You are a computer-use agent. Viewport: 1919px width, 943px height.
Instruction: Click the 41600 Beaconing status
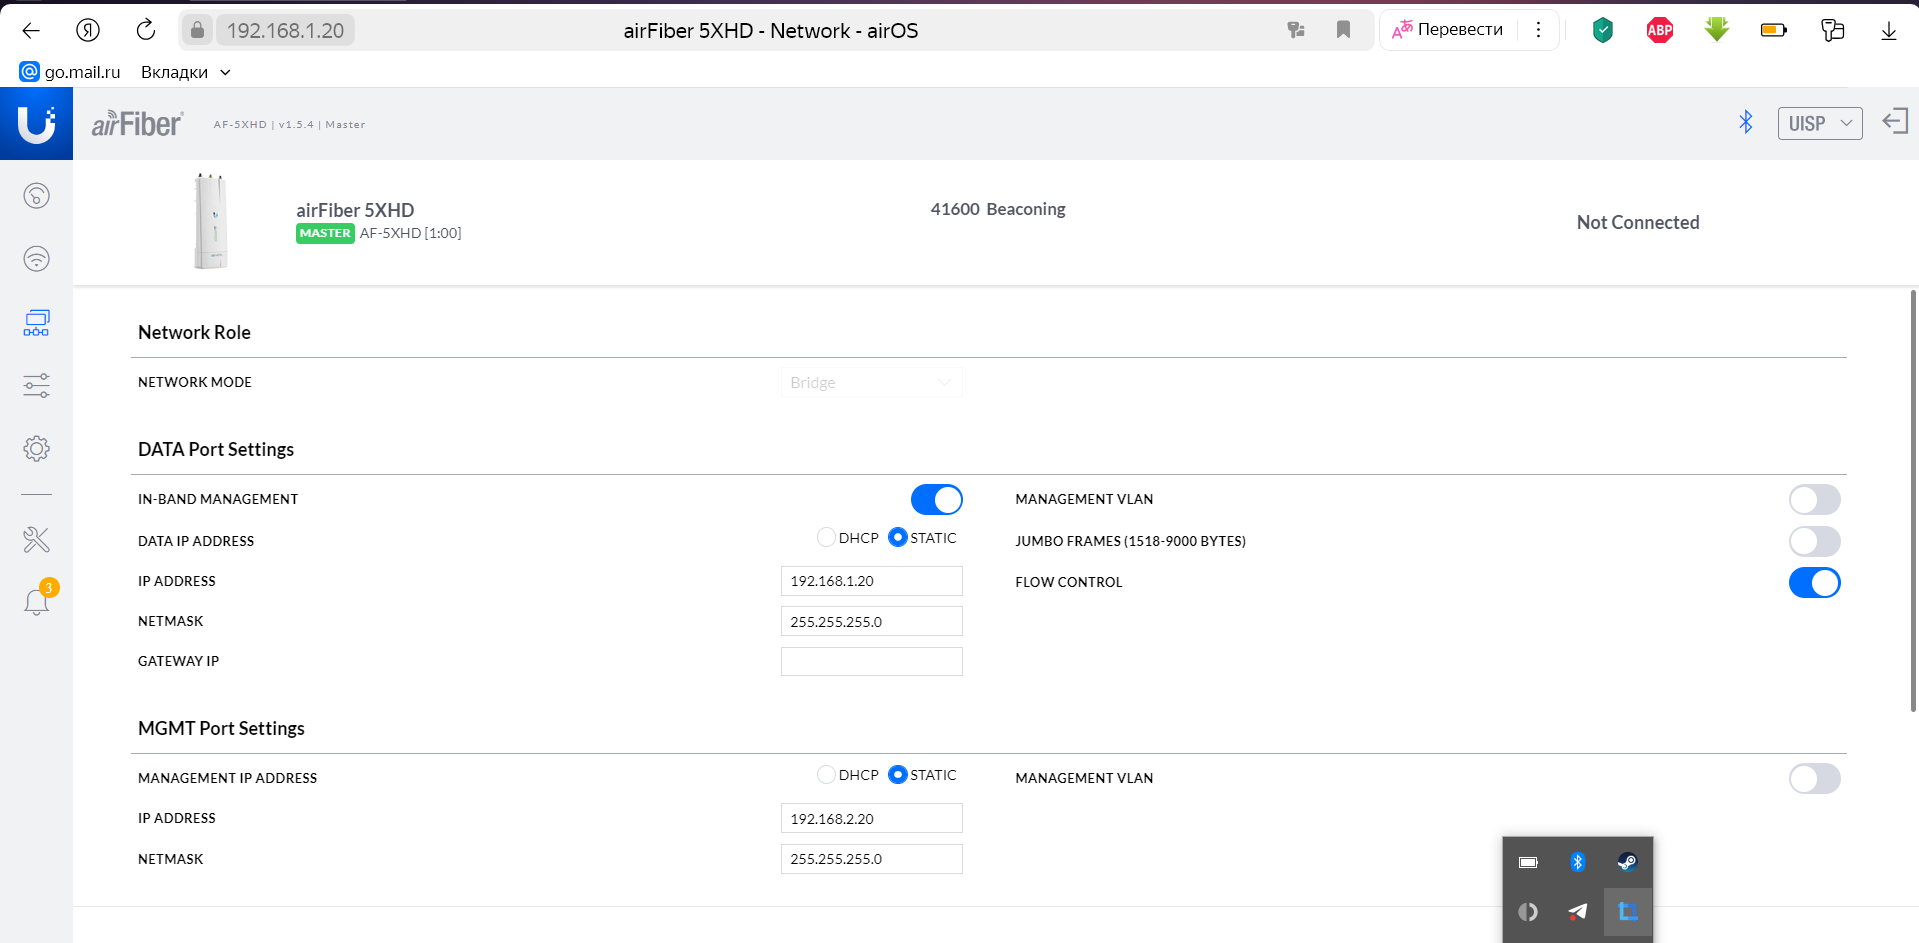pos(998,209)
